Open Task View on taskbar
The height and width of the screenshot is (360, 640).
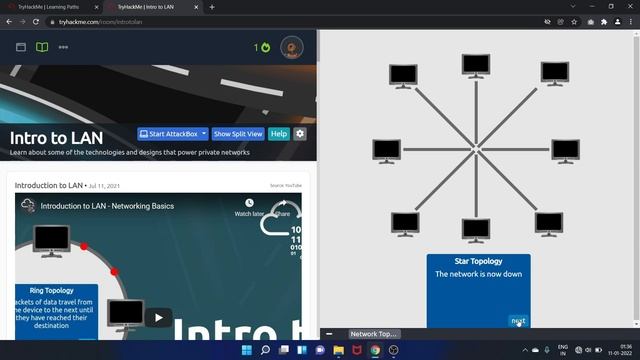click(284, 350)
